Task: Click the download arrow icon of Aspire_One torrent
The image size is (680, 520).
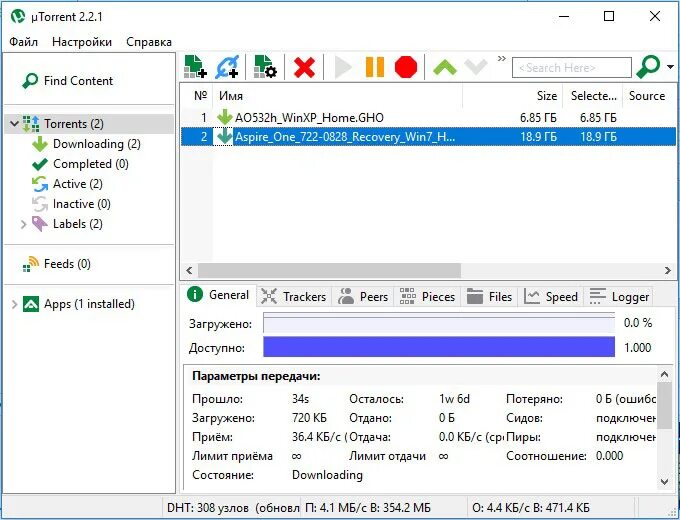Action: [225, 137]
